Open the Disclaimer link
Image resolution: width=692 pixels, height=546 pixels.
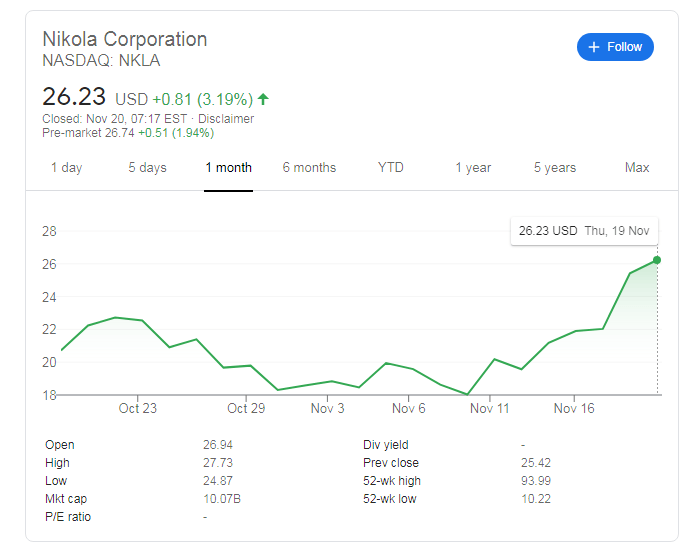pyautogui.click(x=226, y=119)
